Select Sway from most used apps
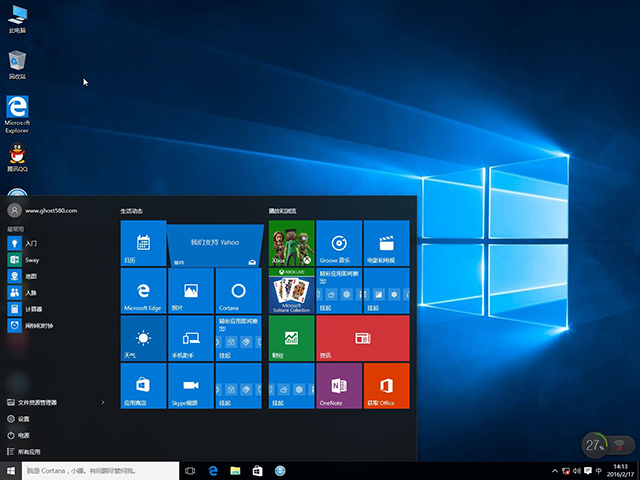Image resolution: width=640 pixels, height=480 pixels. (33, 259)
